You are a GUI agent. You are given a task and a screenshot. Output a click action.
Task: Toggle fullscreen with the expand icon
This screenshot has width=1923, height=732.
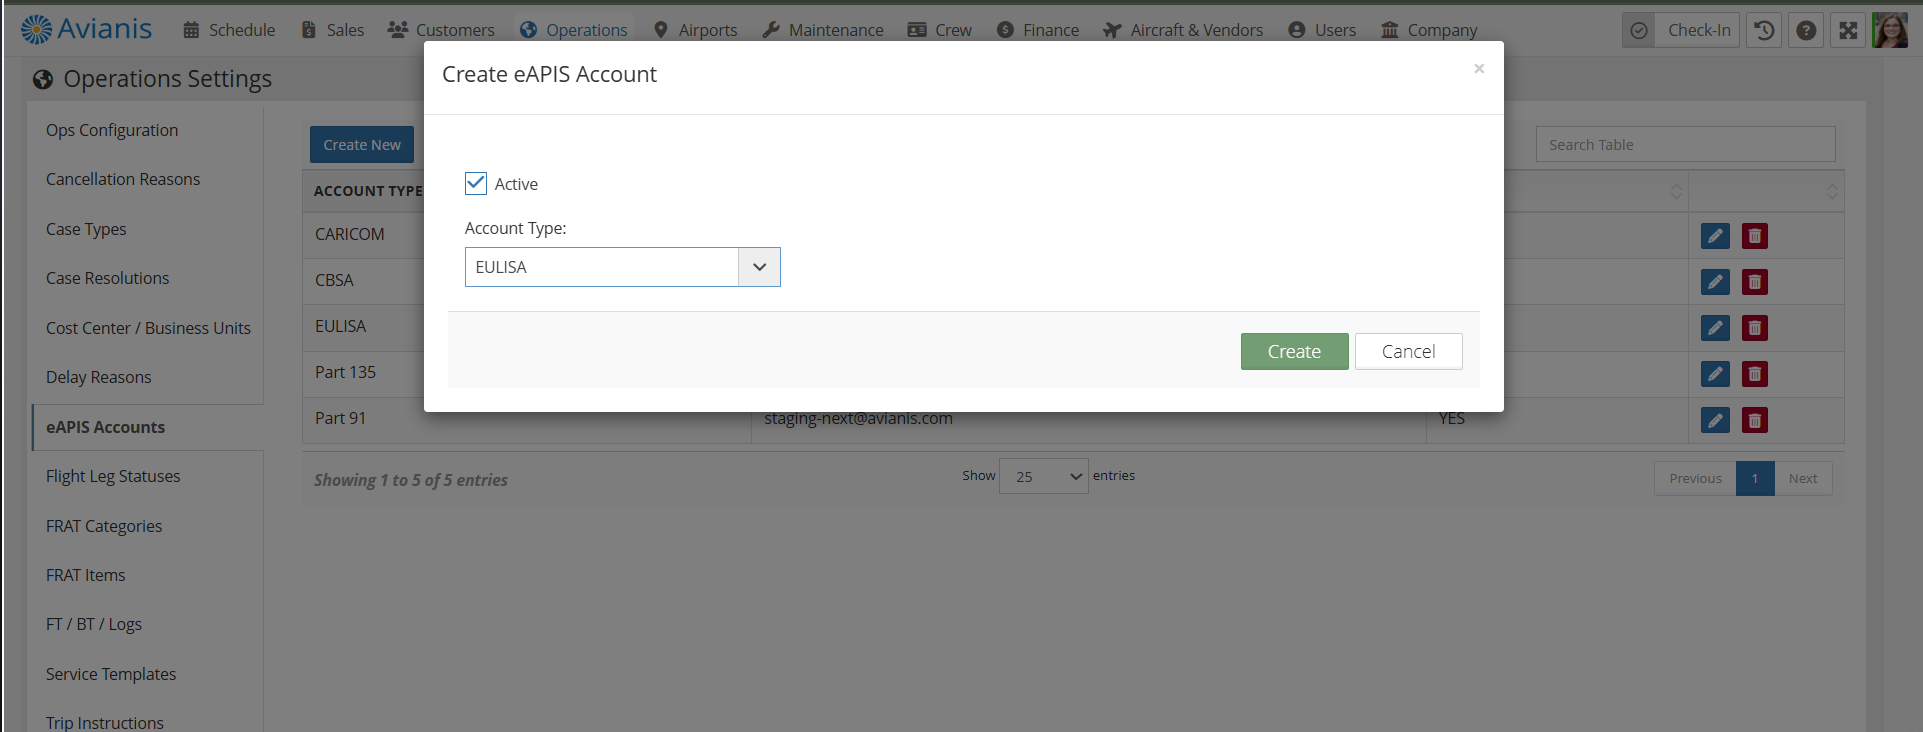(1847, 30)
